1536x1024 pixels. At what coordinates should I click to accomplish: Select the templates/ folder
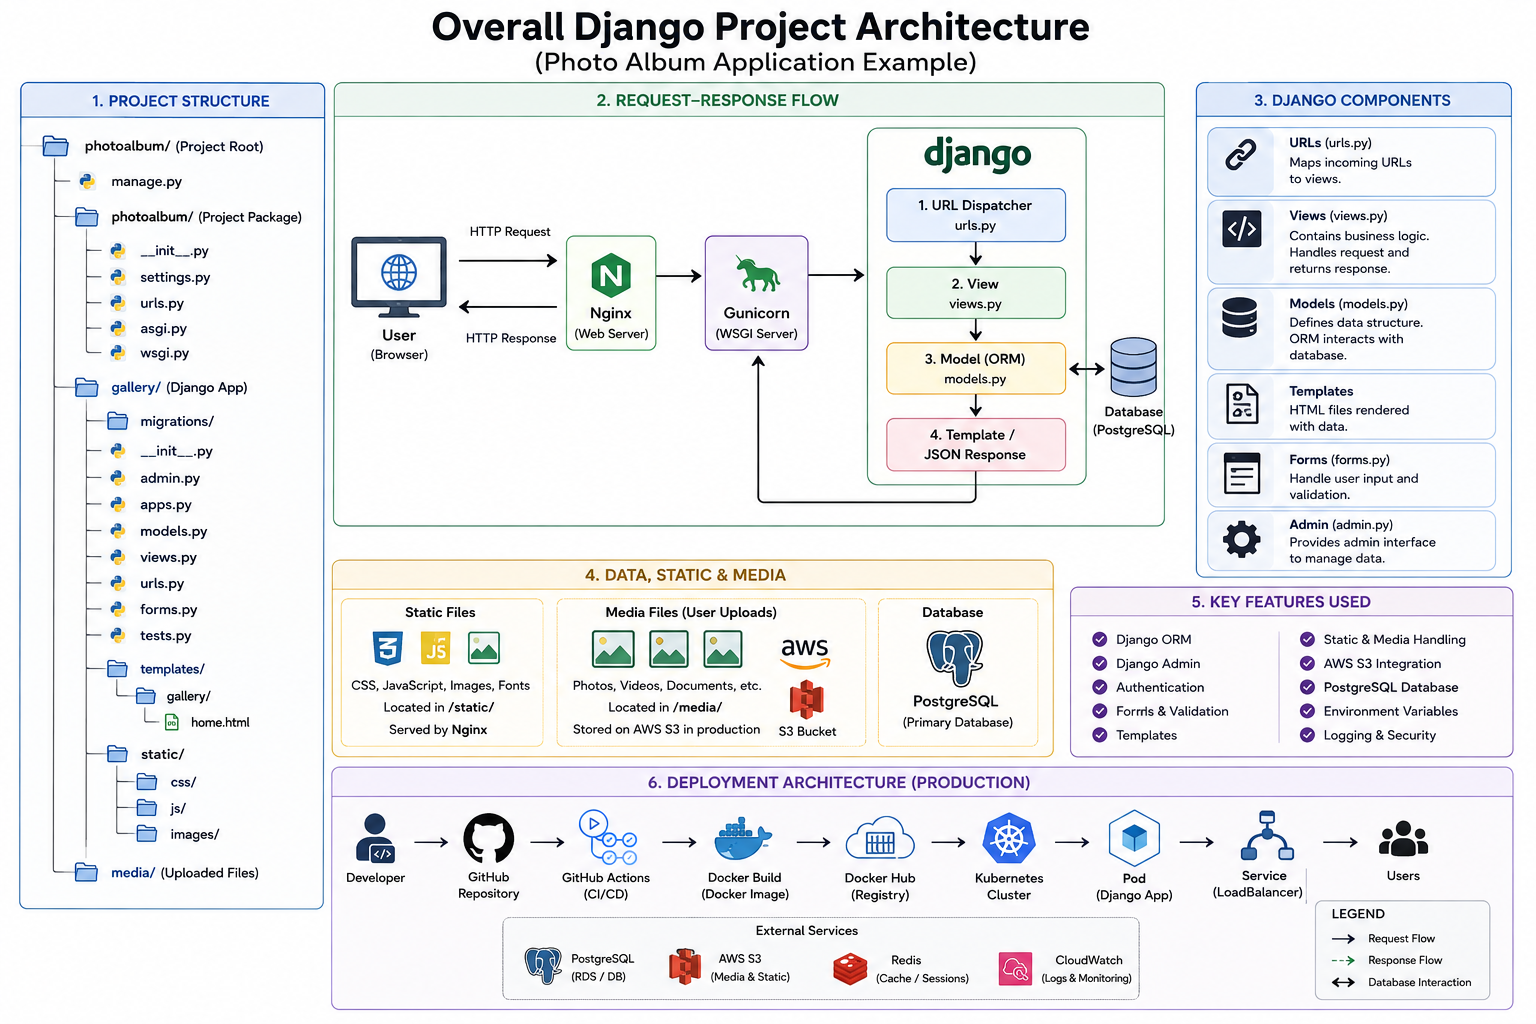[156, 668]
